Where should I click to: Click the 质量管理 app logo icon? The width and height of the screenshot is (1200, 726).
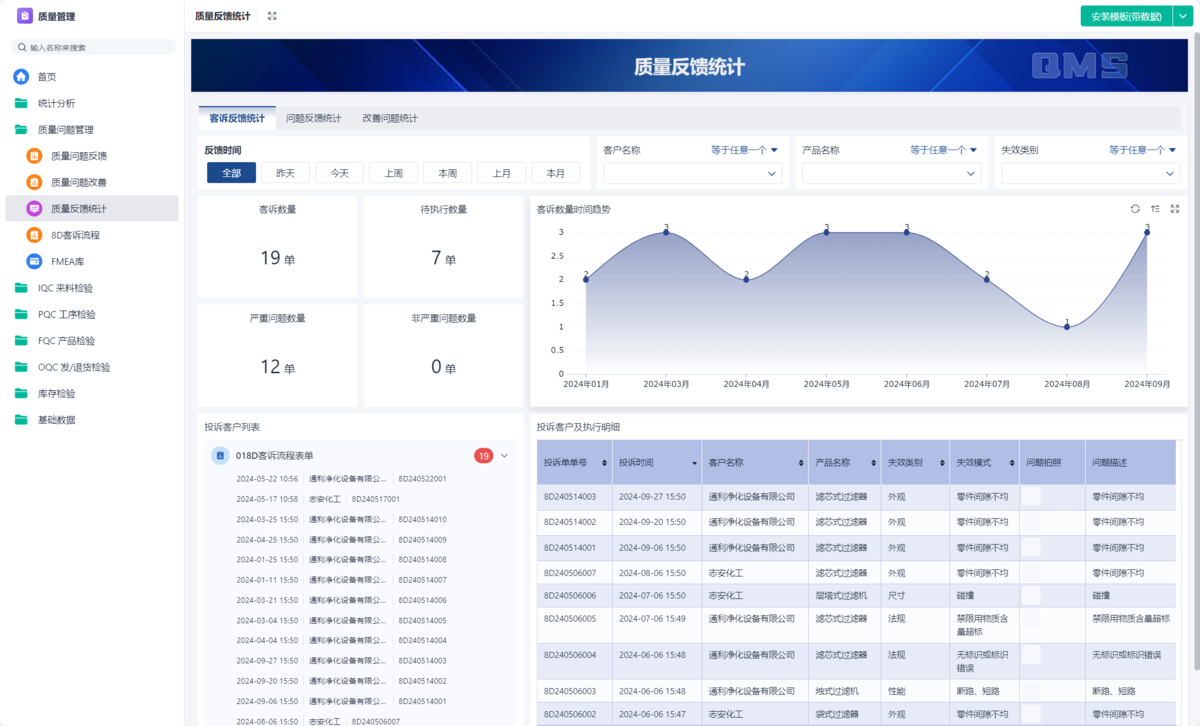click(x=25, y=16)
